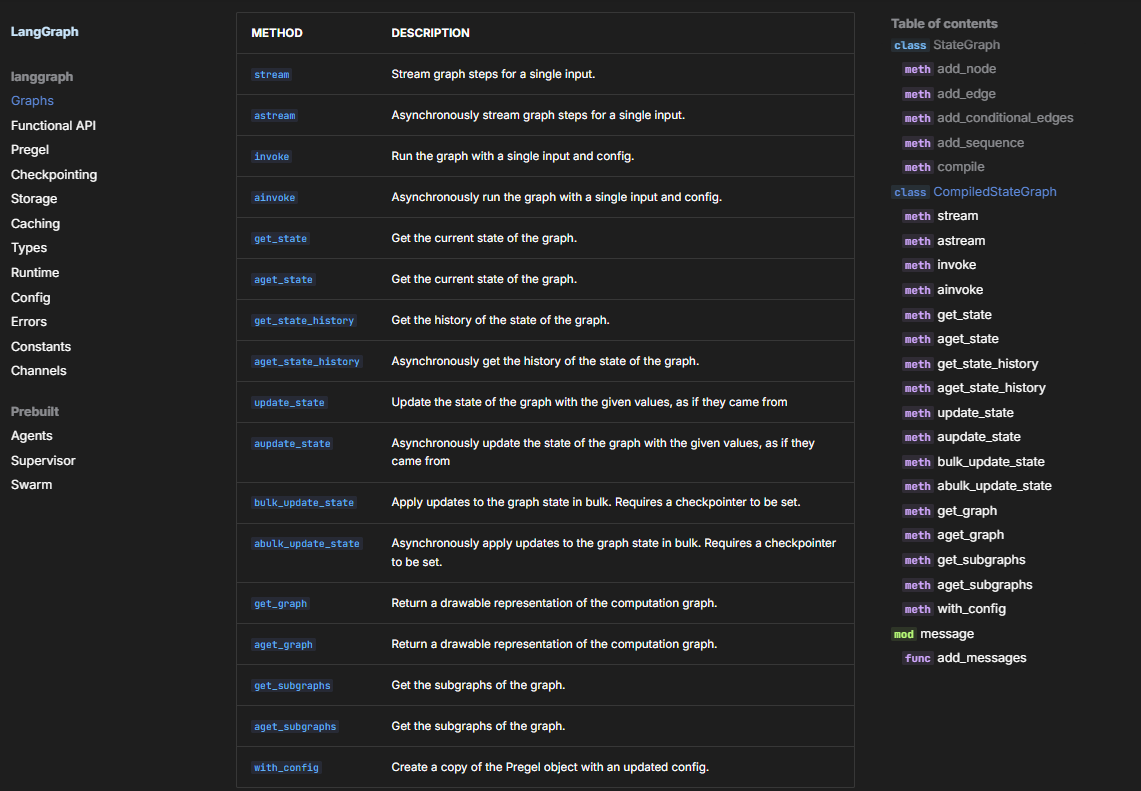Open aget_graph method link in table
Screen dimensions: 1141x791
point(283,645)
